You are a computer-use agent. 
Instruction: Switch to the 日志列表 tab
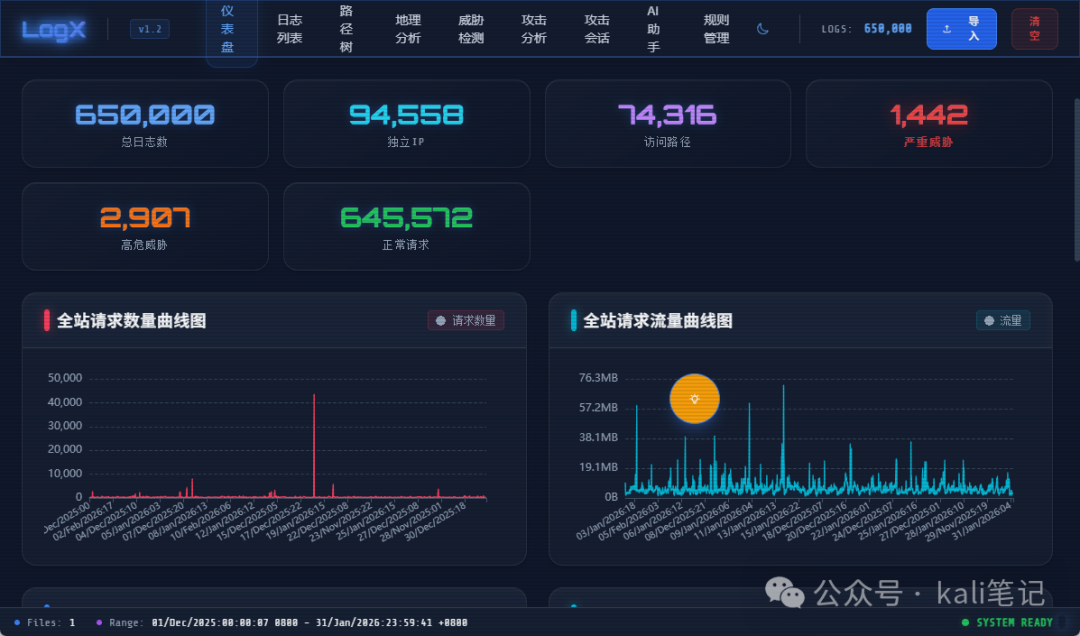pos(289,29)
